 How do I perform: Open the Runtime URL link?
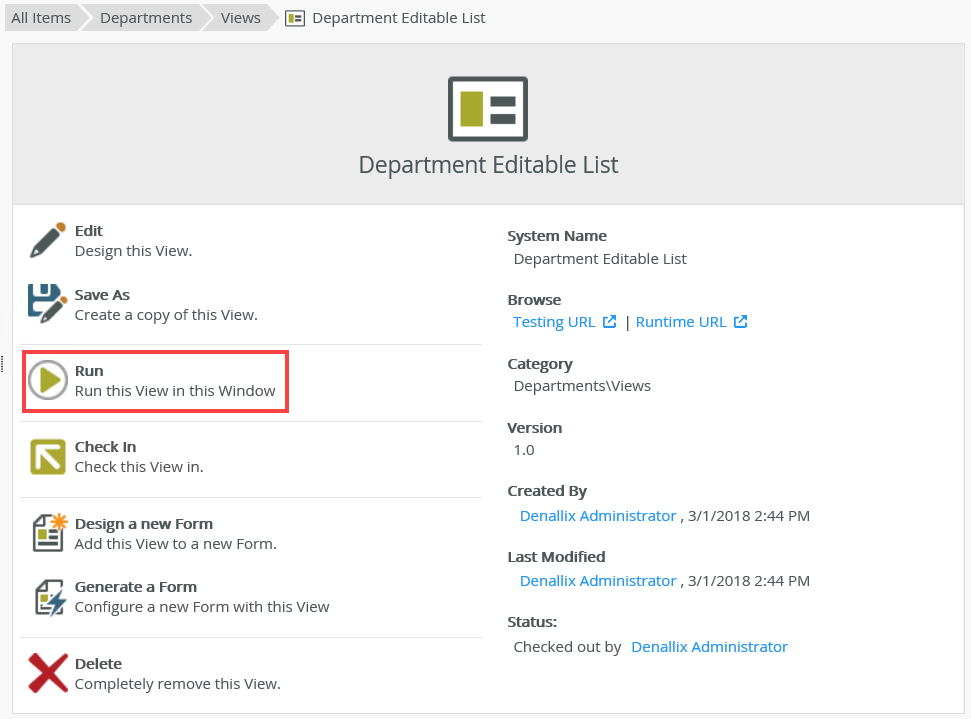pos(681,322)
